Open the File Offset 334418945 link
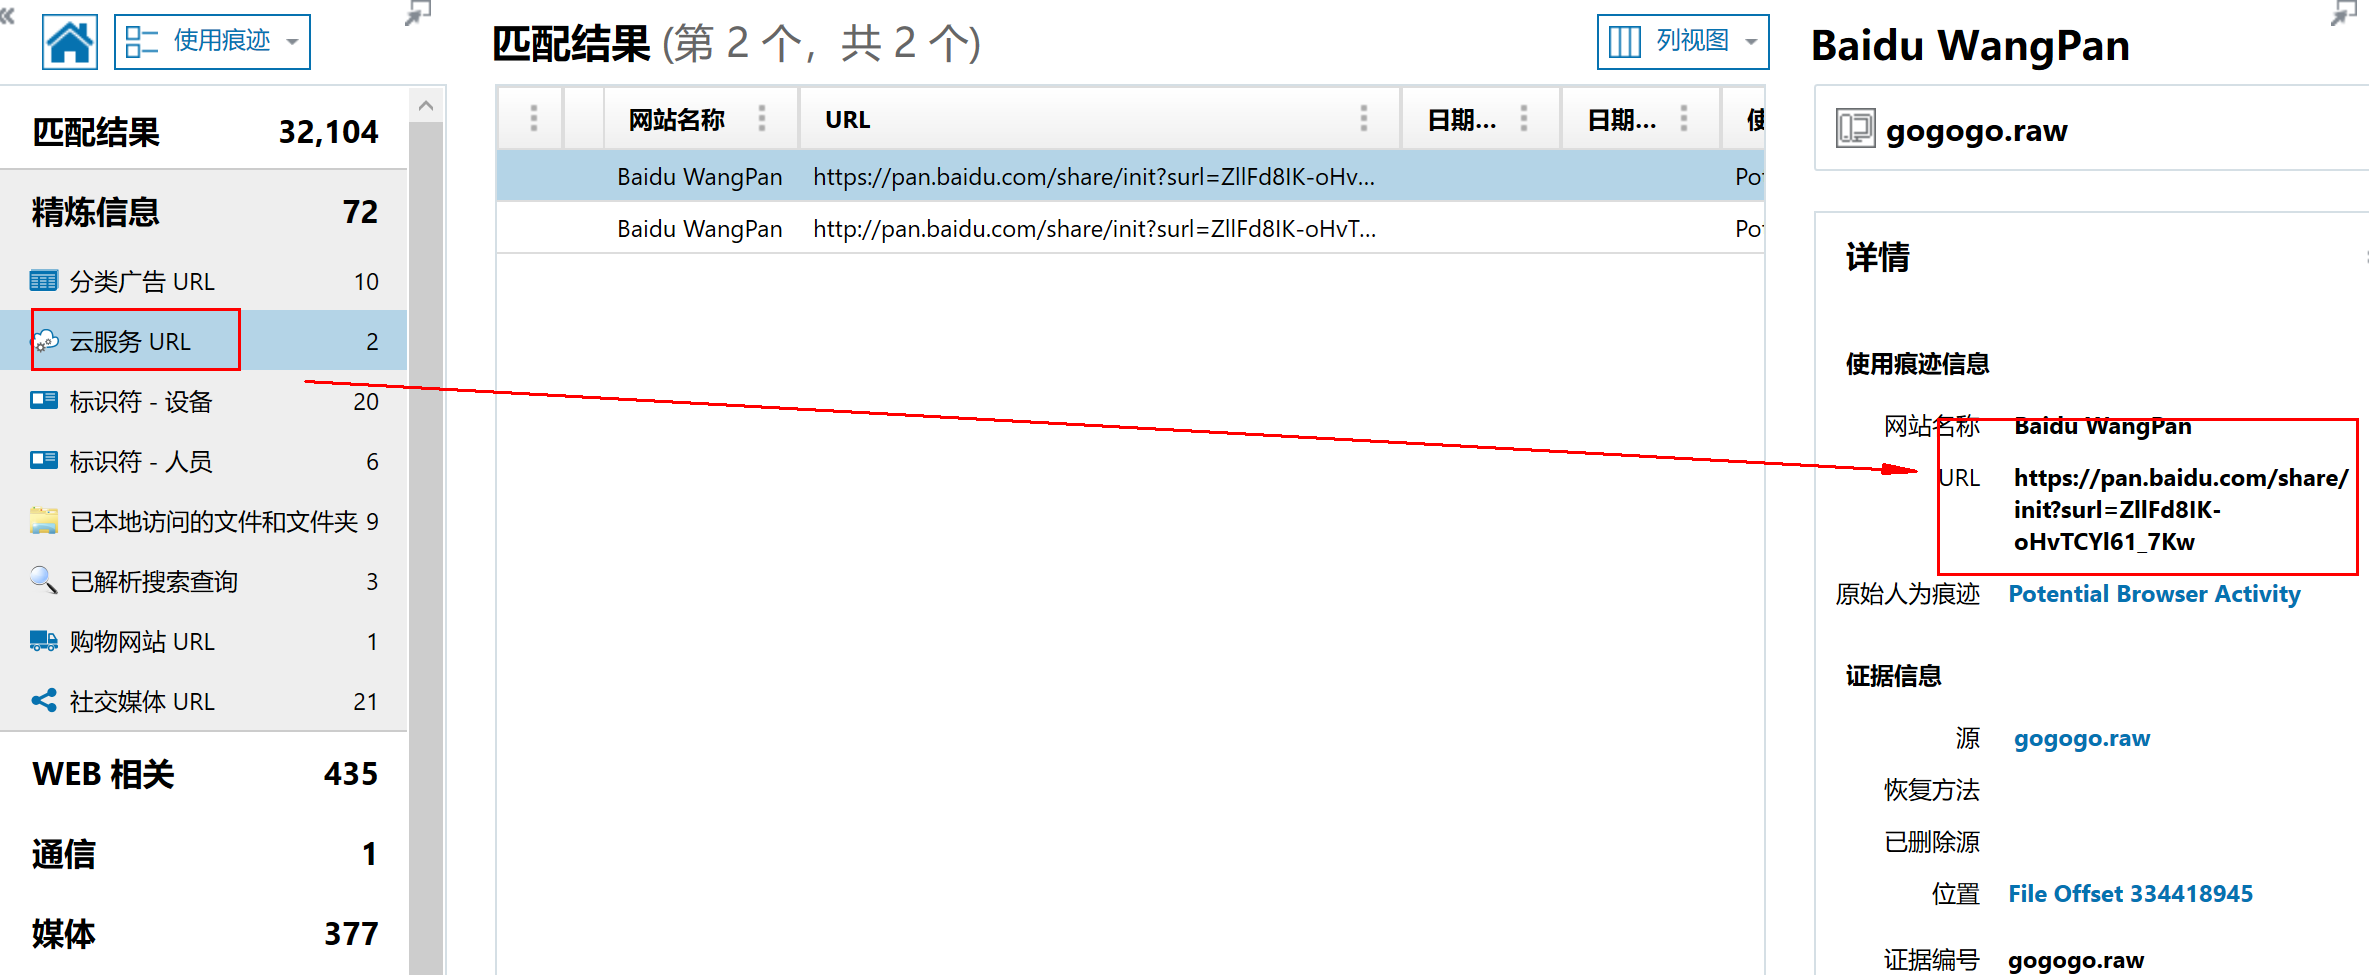 coord(2131,894)
